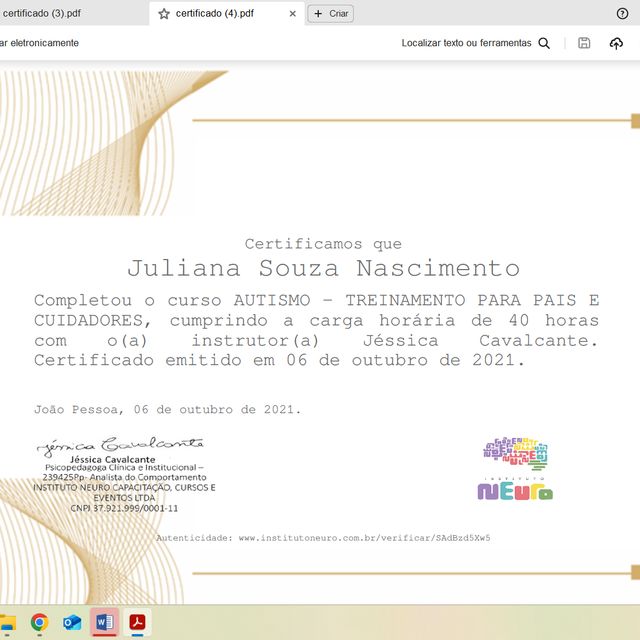Click the authenticity URL www.institutoneuro.com.br/verificar

tap(364, 538)
